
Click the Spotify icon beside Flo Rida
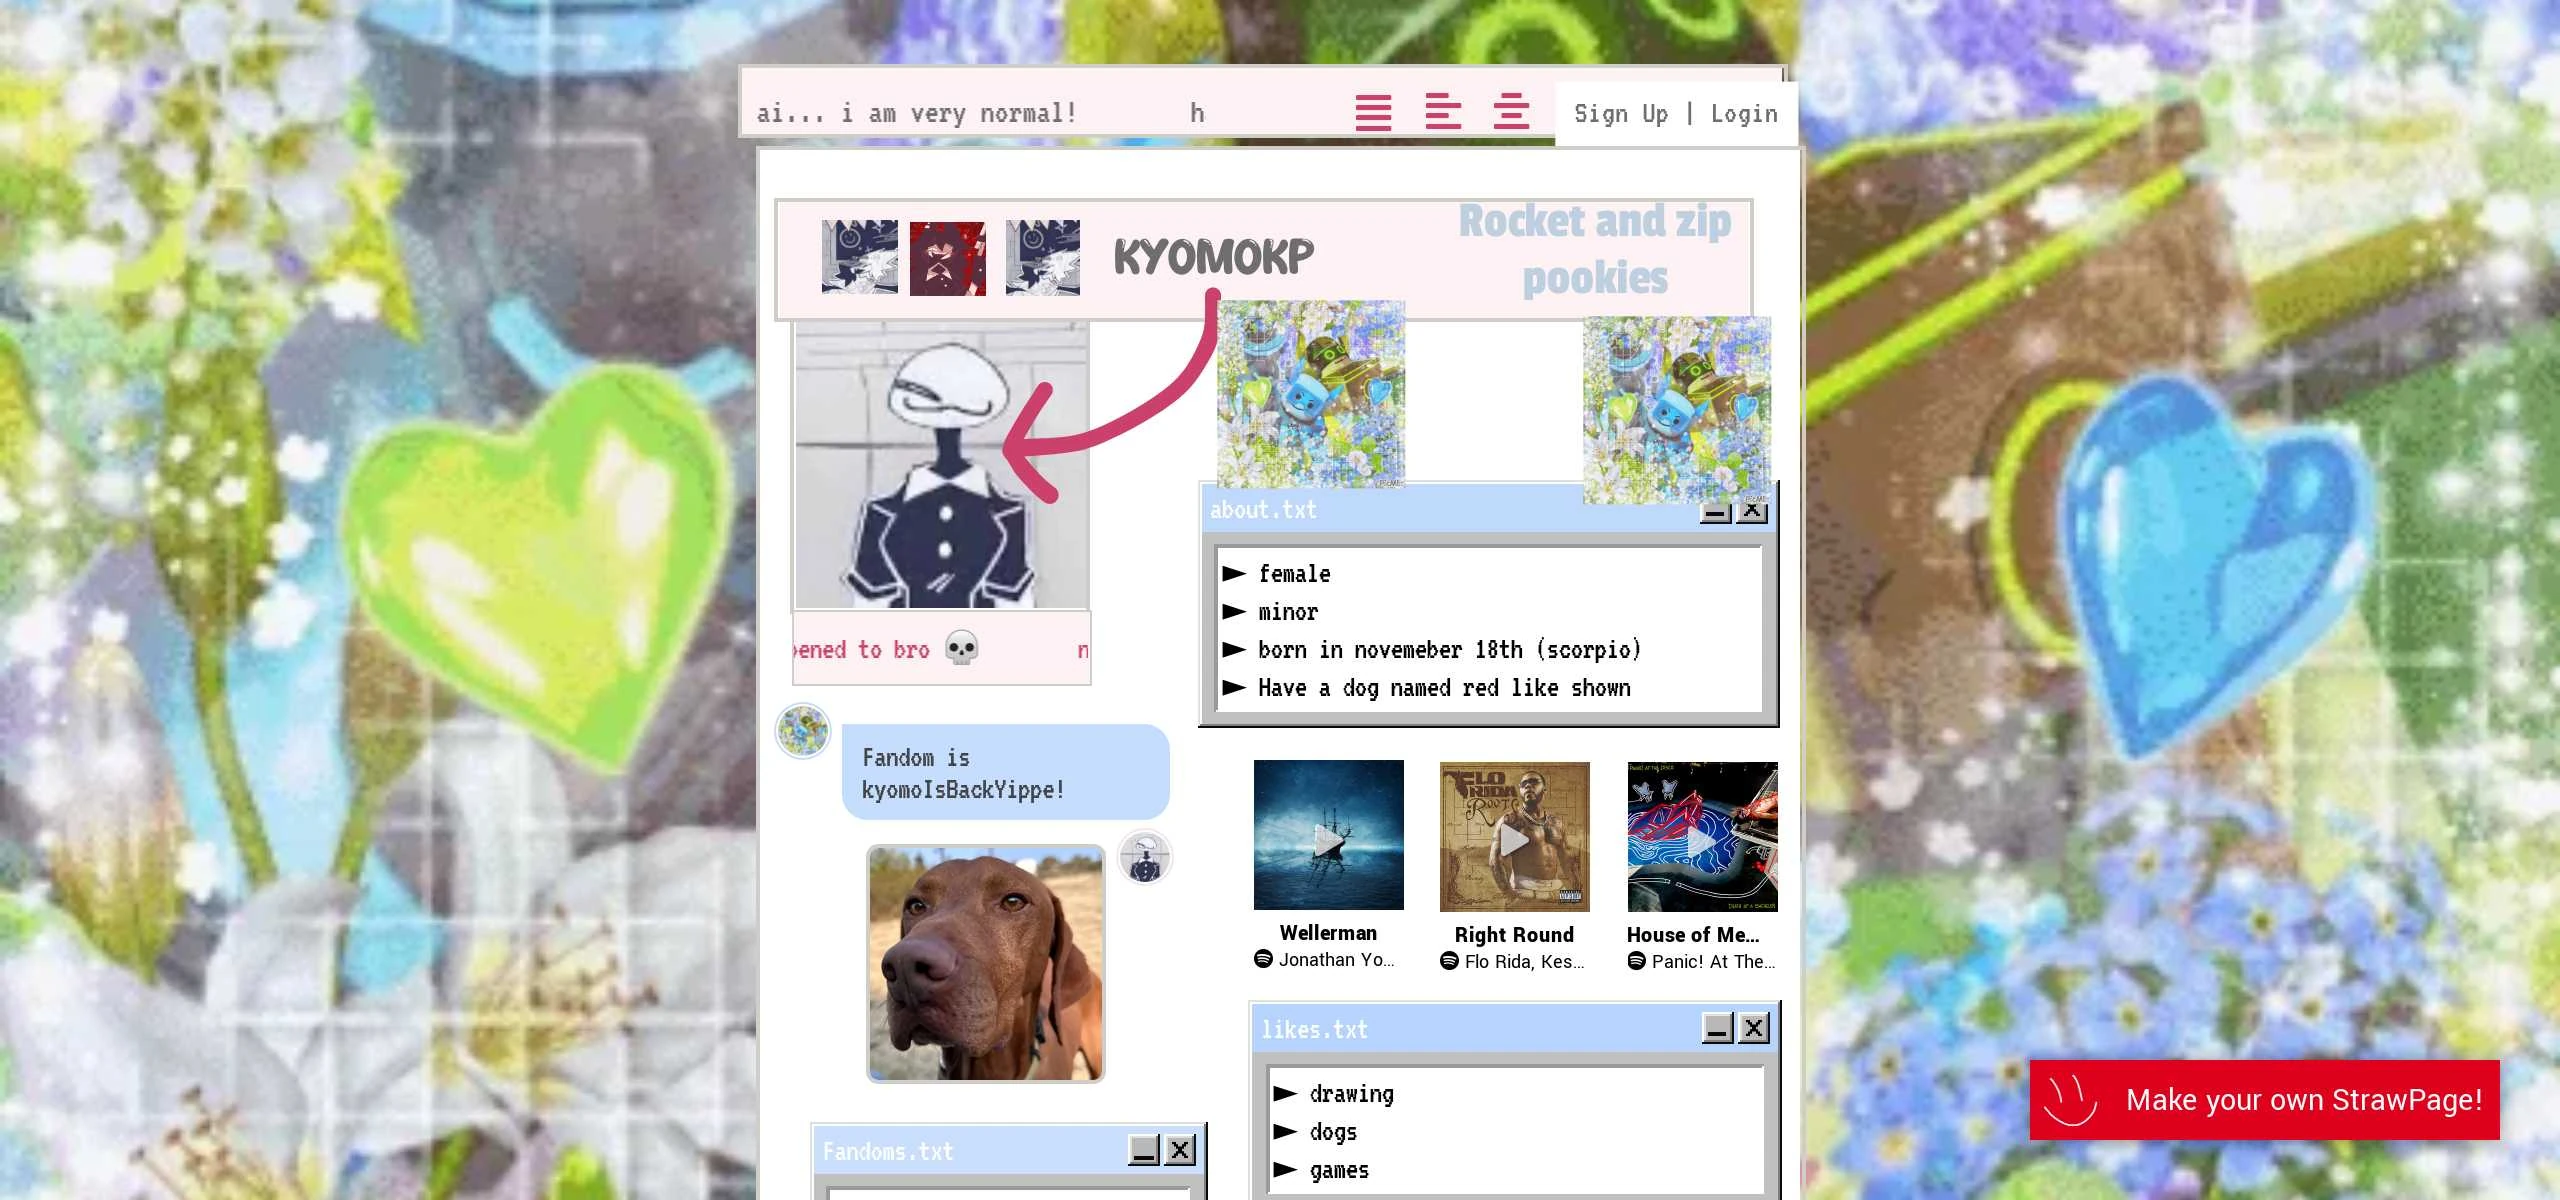point(1449,961)
